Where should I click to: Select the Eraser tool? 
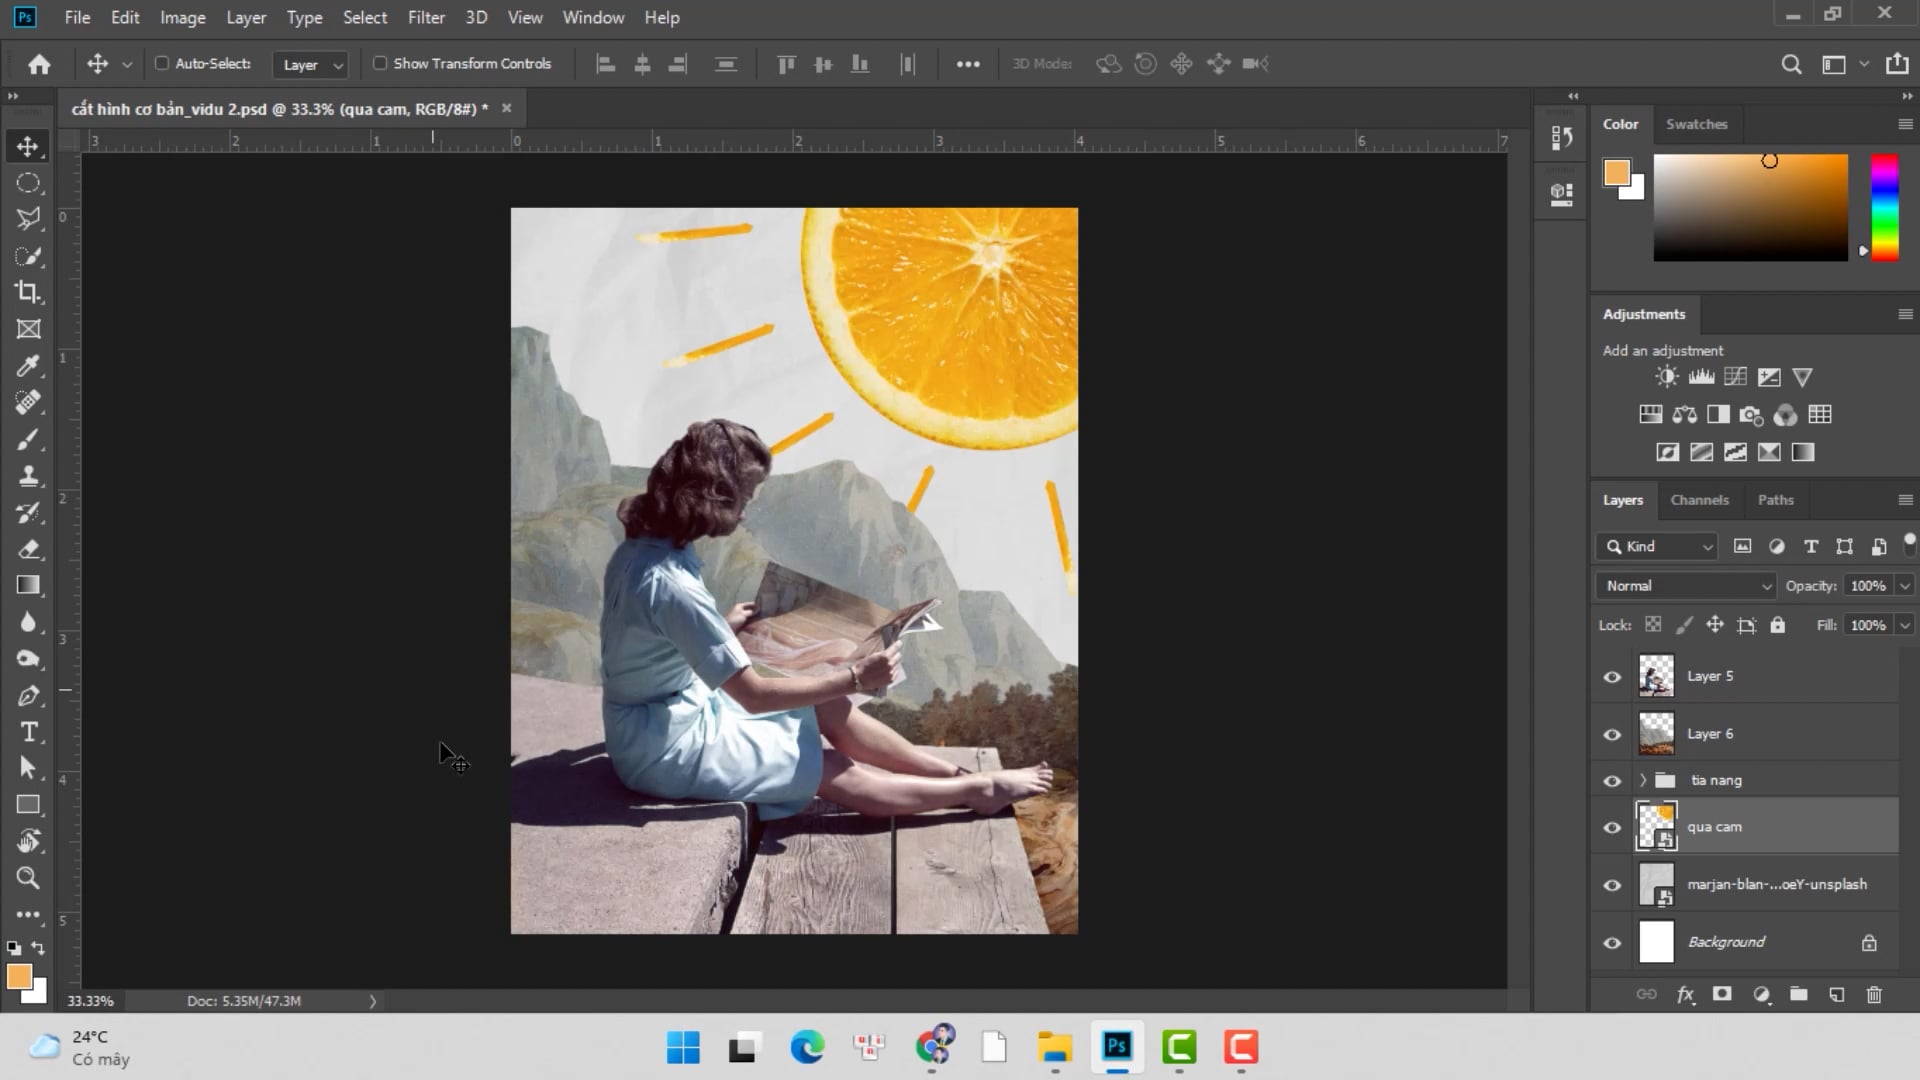28,549
